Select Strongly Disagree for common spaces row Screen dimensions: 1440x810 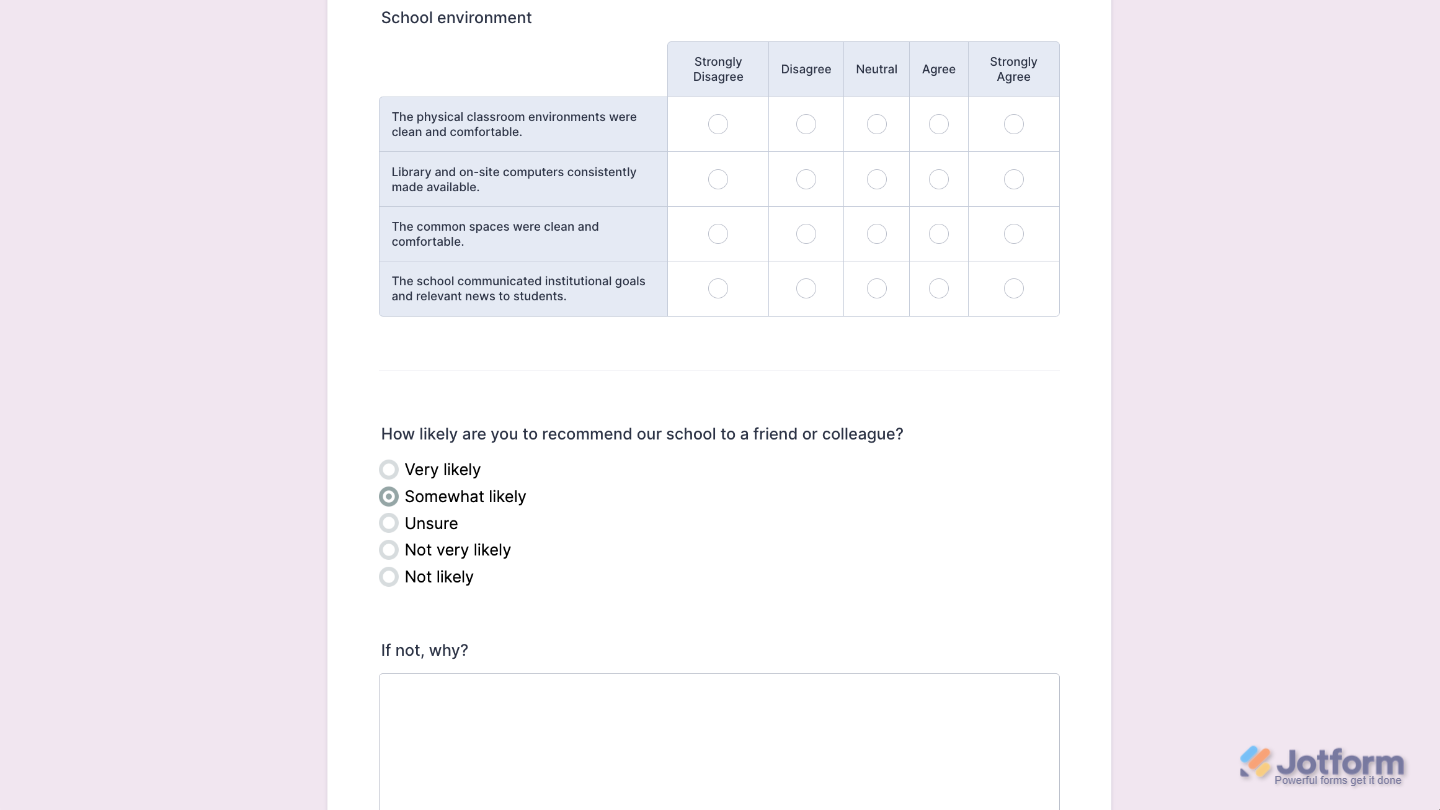pos(718,233)
